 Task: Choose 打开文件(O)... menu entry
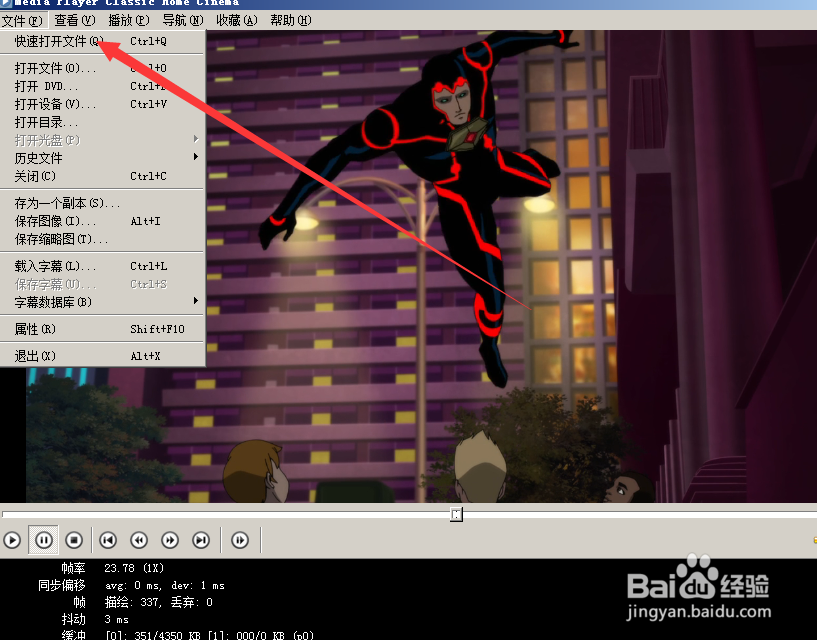pyautogui.click(x=102, y=68)
